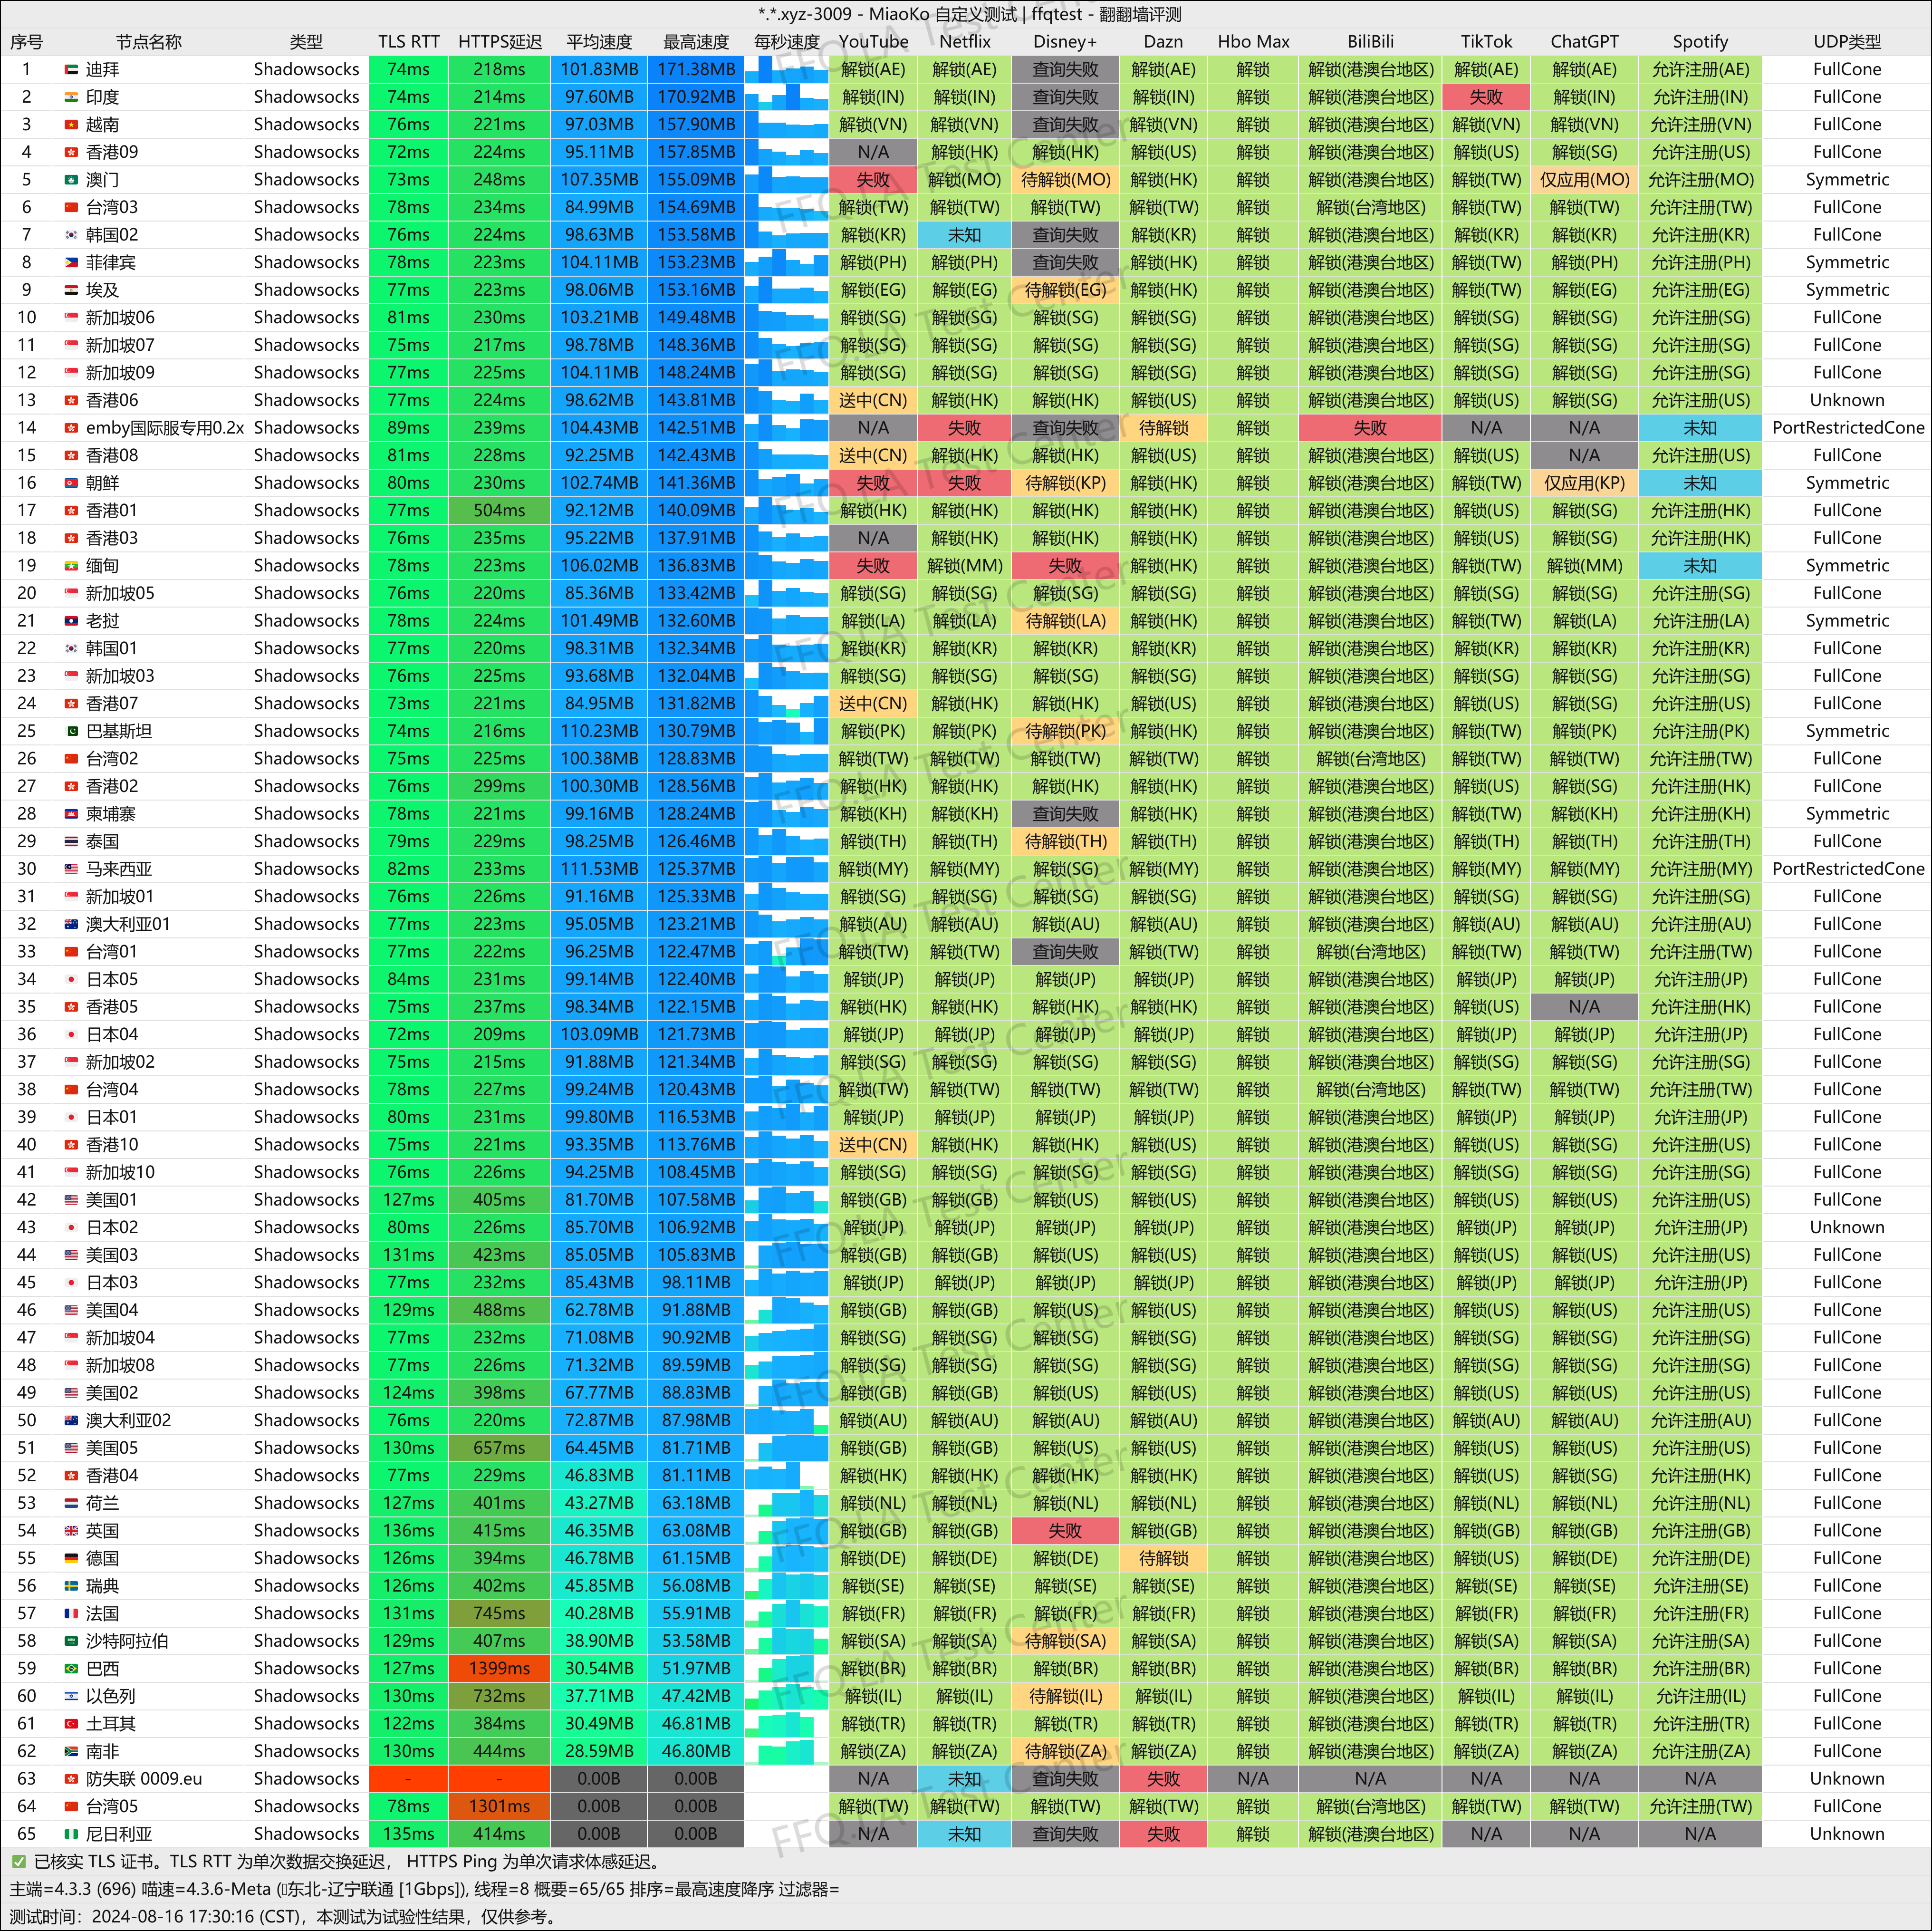This screenshot has height=1931, width=1932.
Task: Select PortRestrictedCone UDP cell in 马来西亚 row
Action: point(1847,869)
